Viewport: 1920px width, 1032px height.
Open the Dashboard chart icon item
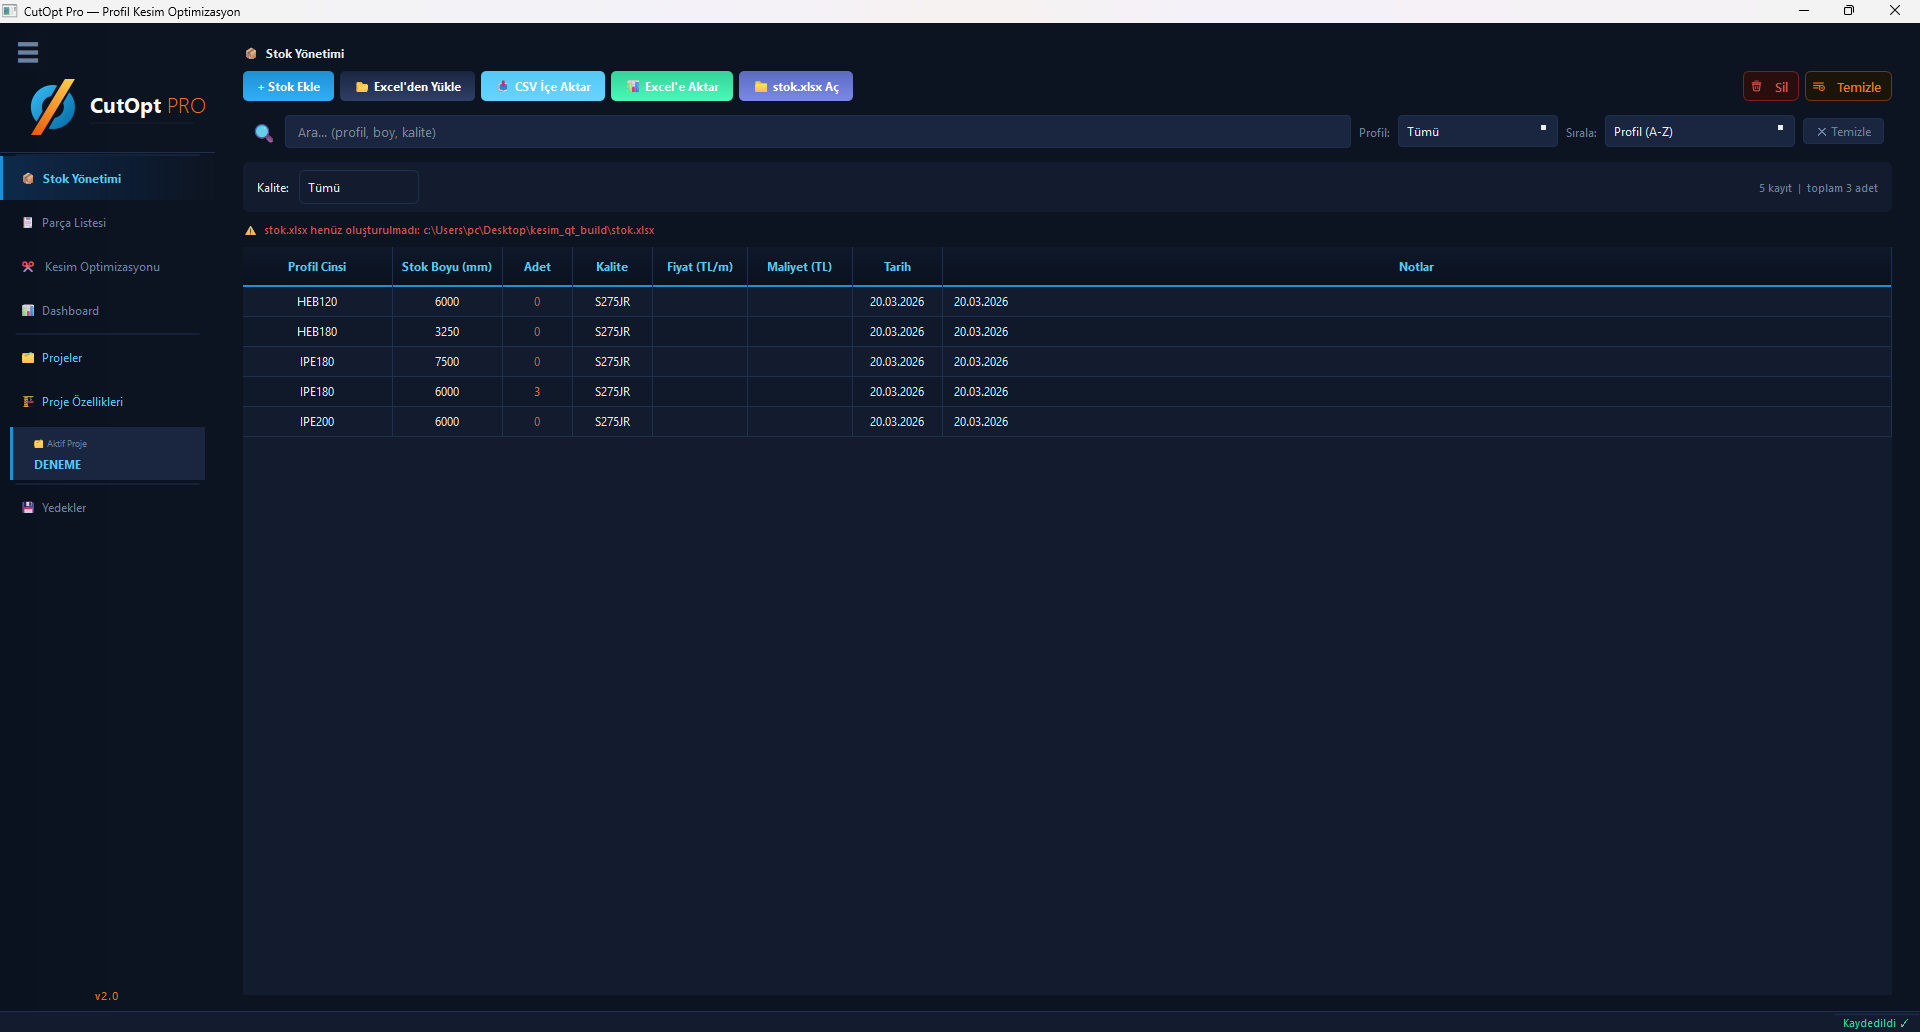tap(70, 311)
